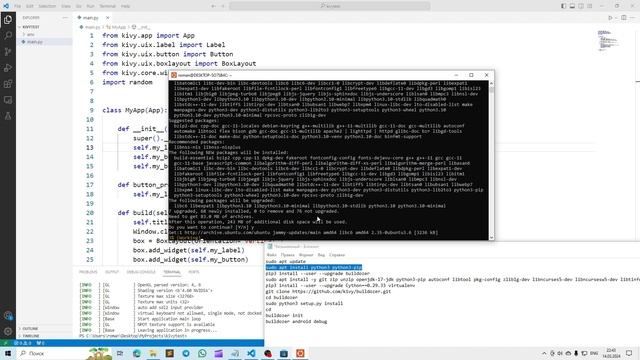The height and width of the screenshot is (360, 640).
Task: Open Windows Start menu
Action: (x=8, y=353)
